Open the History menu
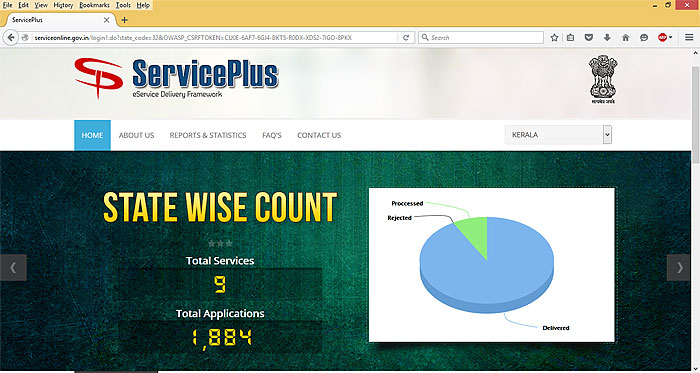This screenshot has height=373, width=700. 63,5
